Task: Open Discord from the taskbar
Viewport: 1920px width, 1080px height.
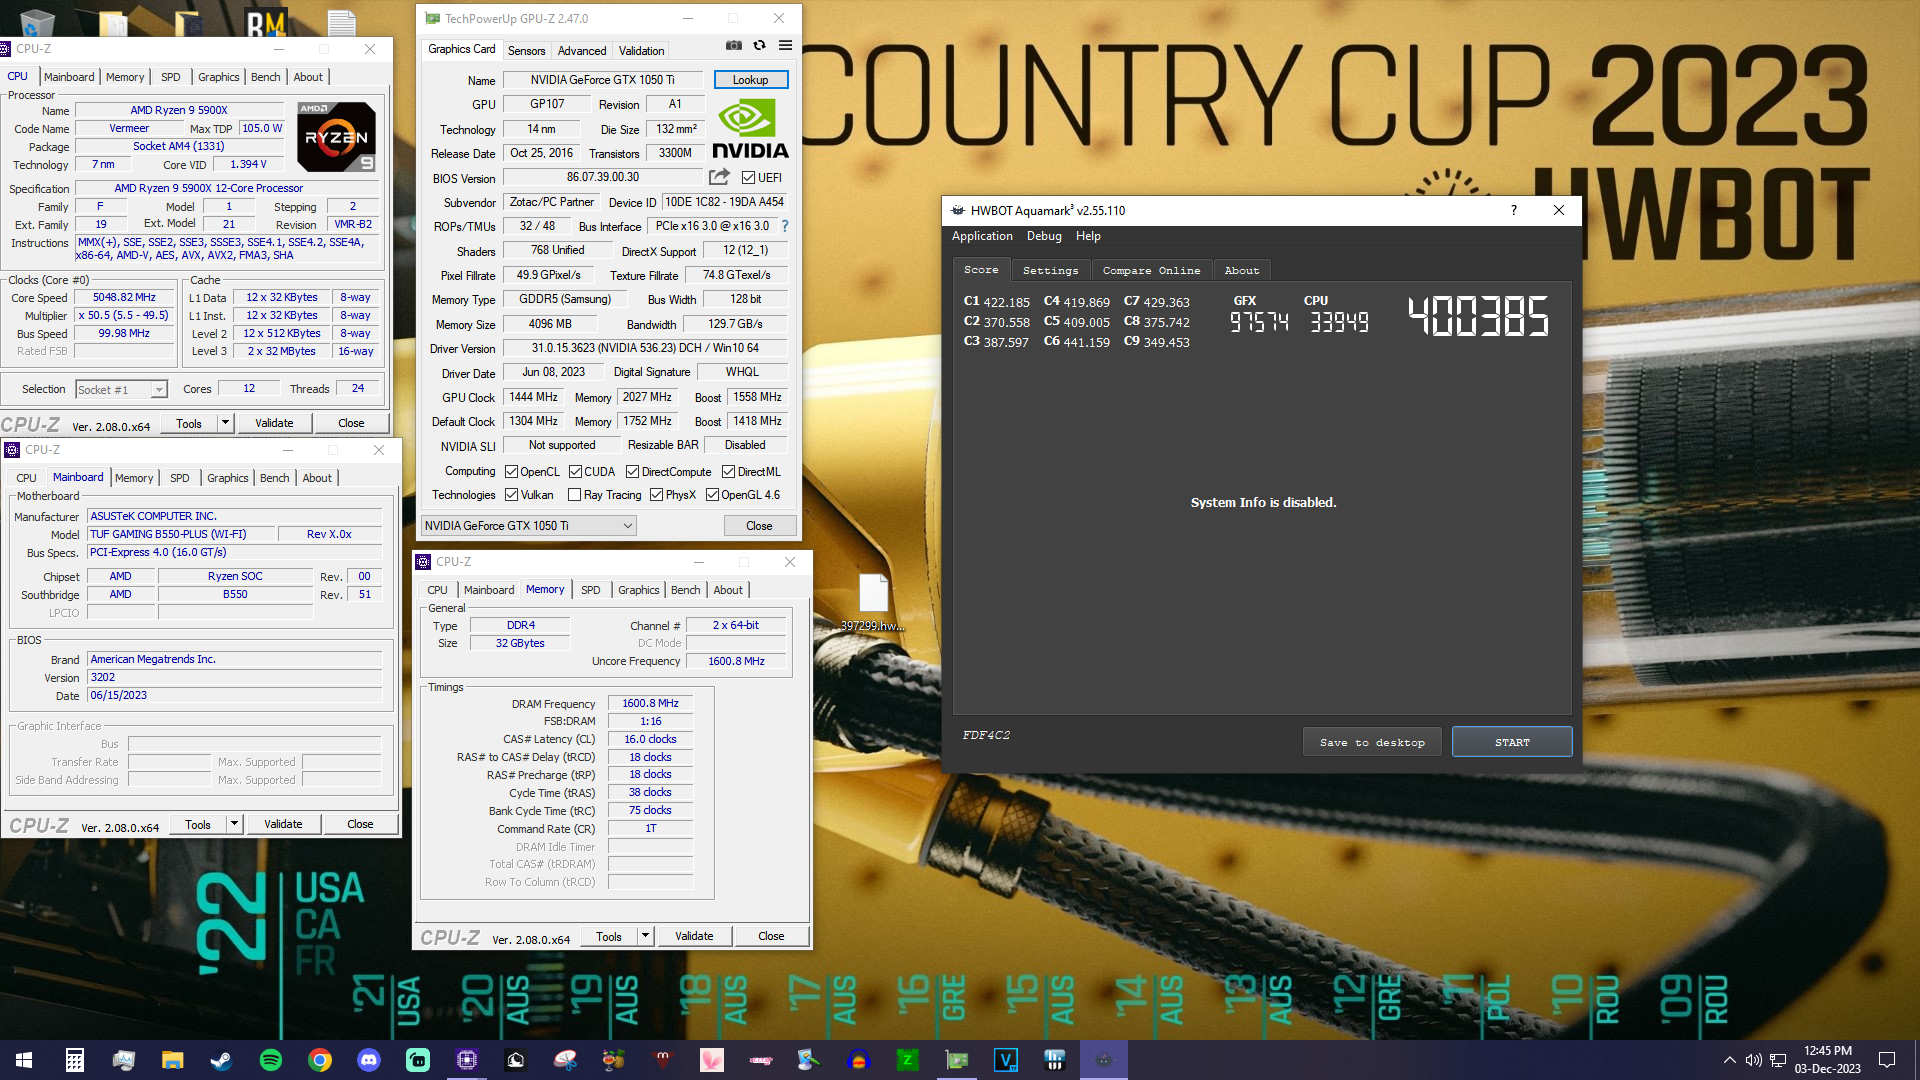Action: tap(369, 1060)
